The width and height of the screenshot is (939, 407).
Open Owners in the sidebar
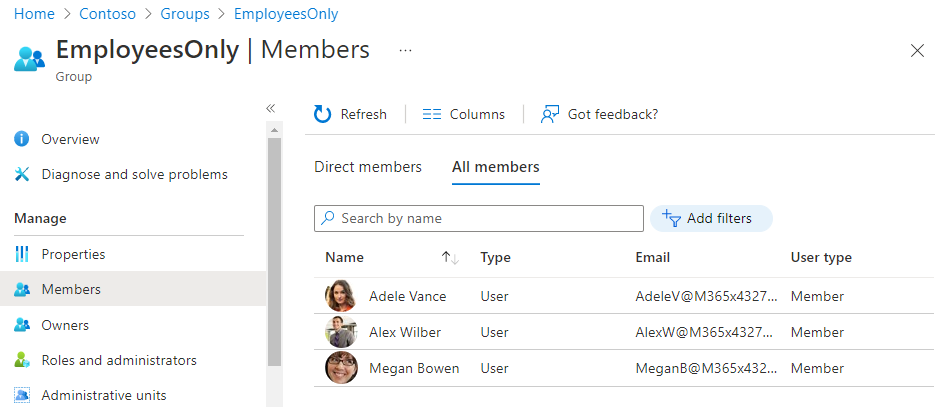point(65,325)
